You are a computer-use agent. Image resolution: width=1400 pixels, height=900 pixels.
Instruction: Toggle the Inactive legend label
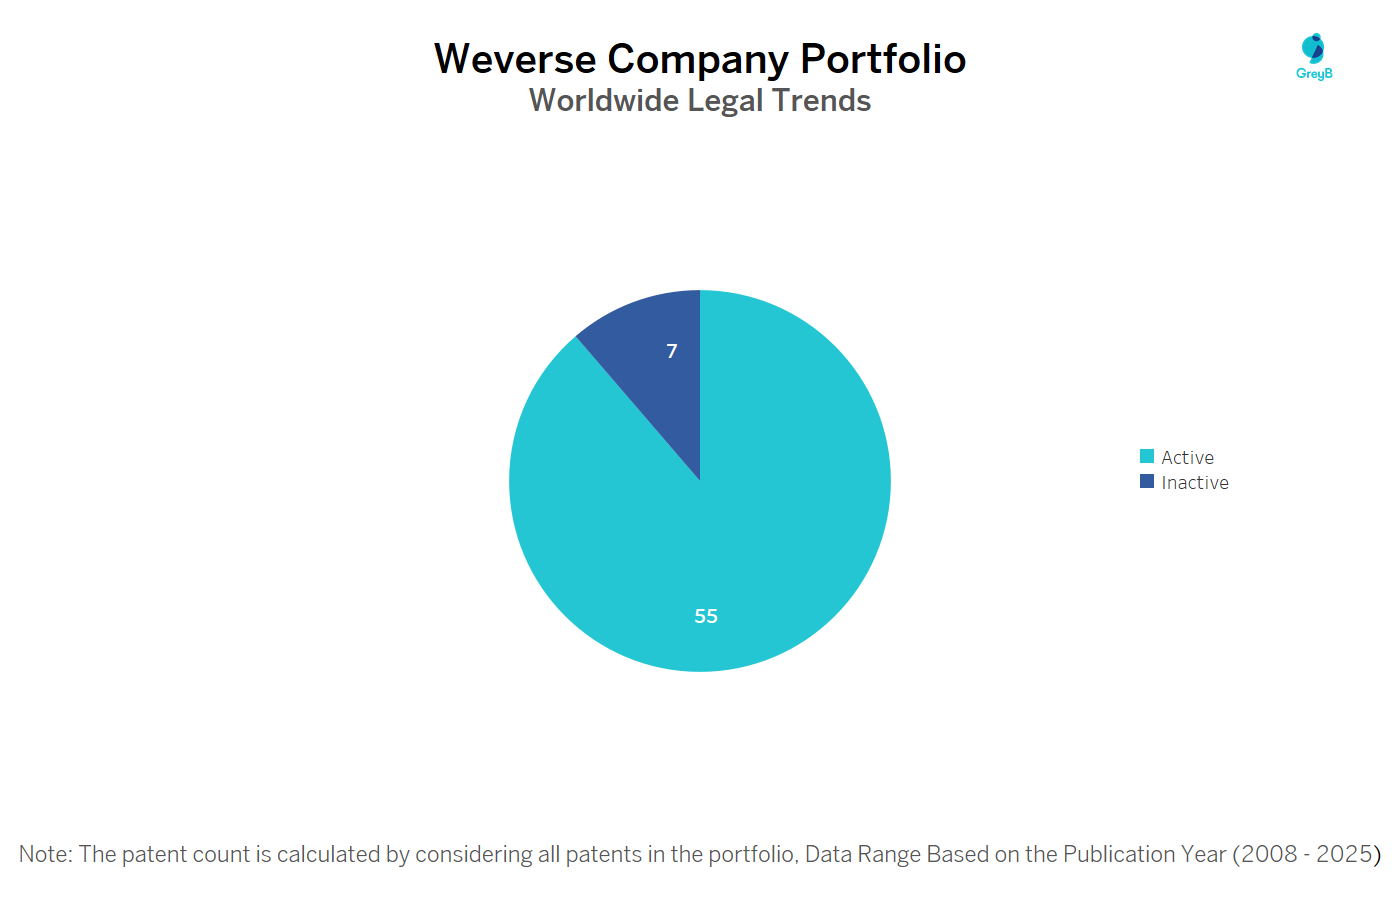1195,483
